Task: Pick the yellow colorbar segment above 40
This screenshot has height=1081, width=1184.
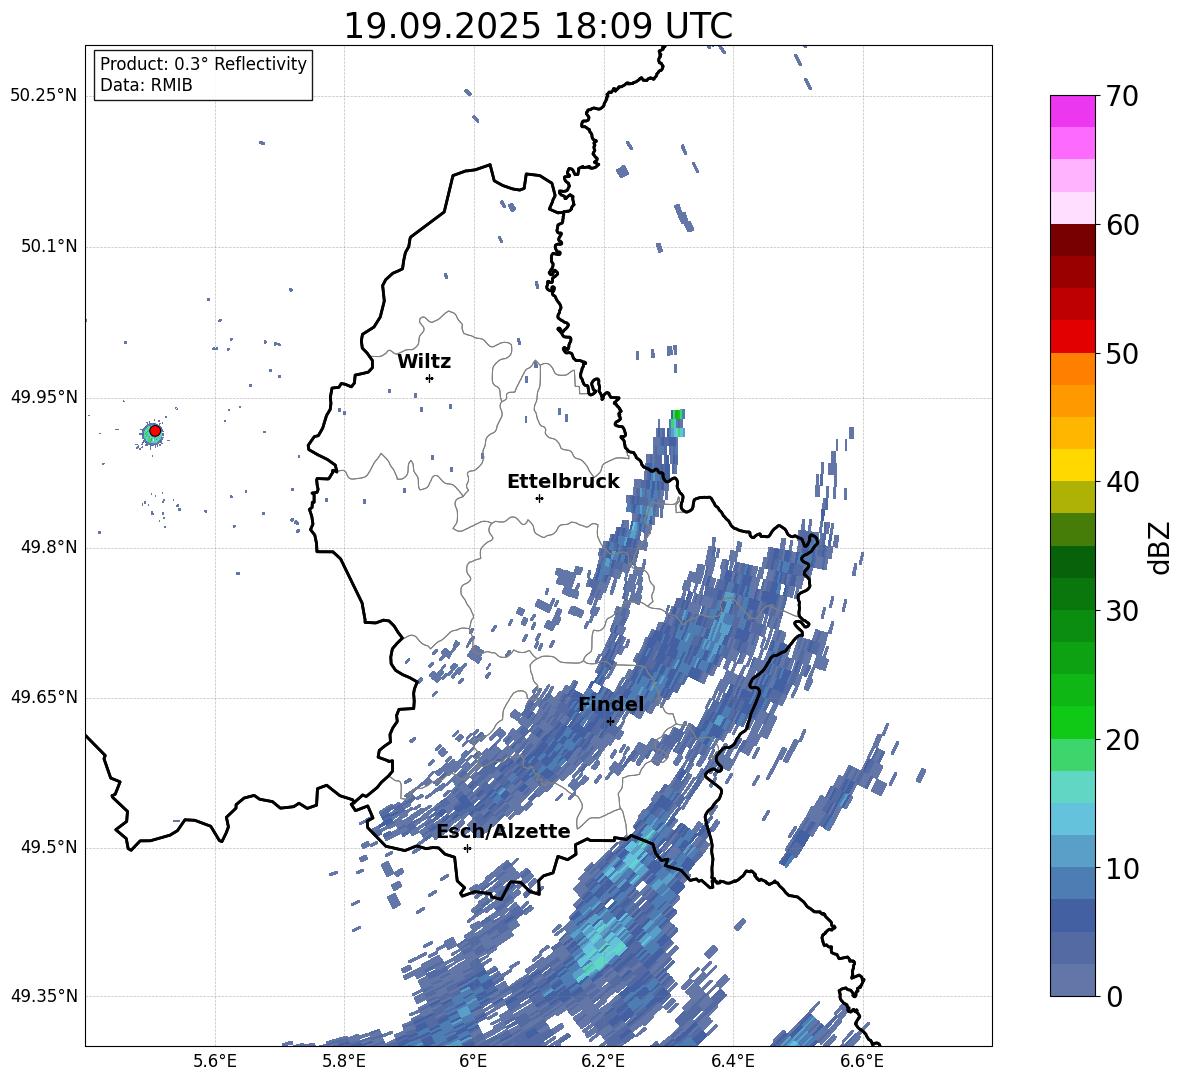Action: (1072, 465)
